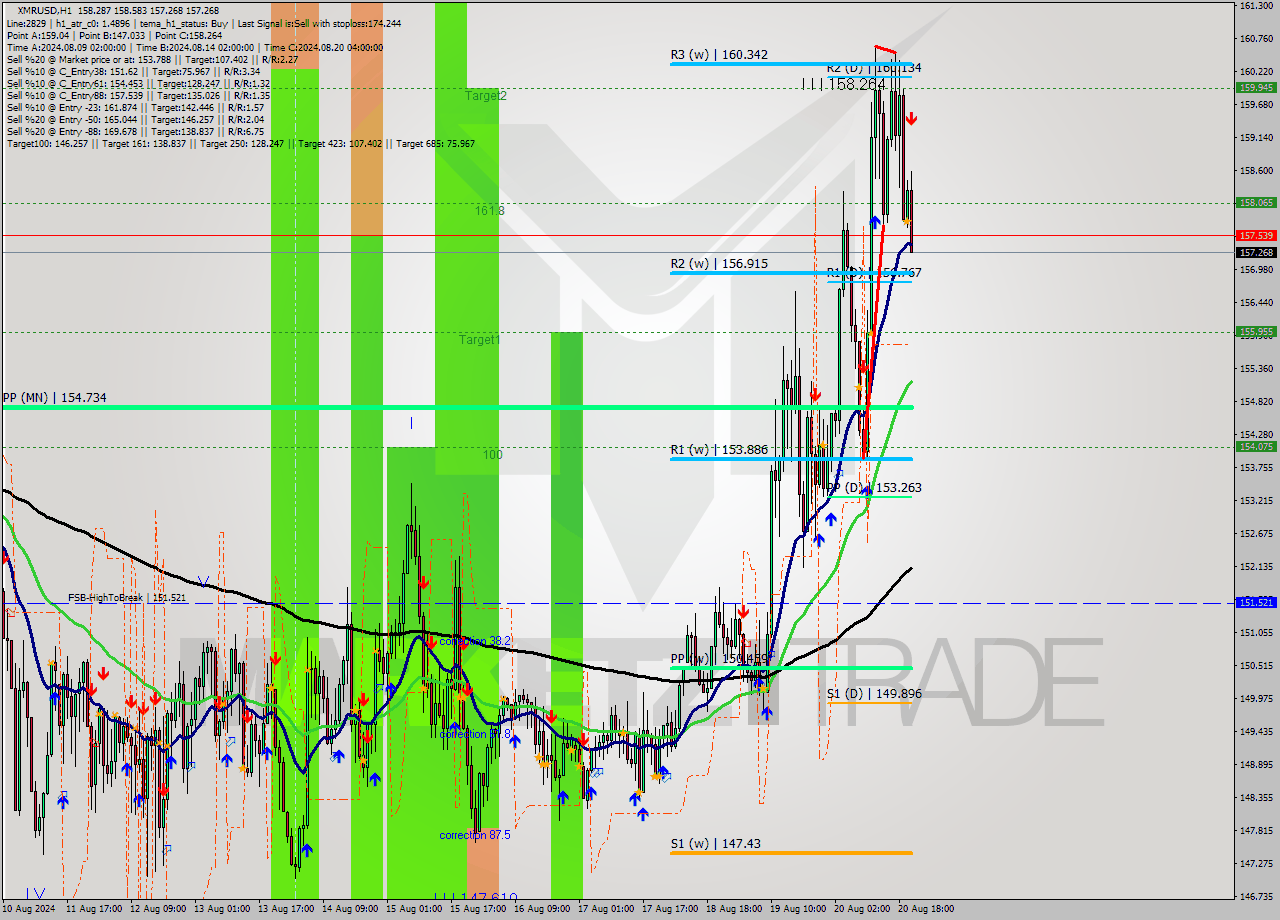Select the 'Sell %20 @ Entry -50: 165.044' line
Screen dimensions: 1280x920
(135, 119)
